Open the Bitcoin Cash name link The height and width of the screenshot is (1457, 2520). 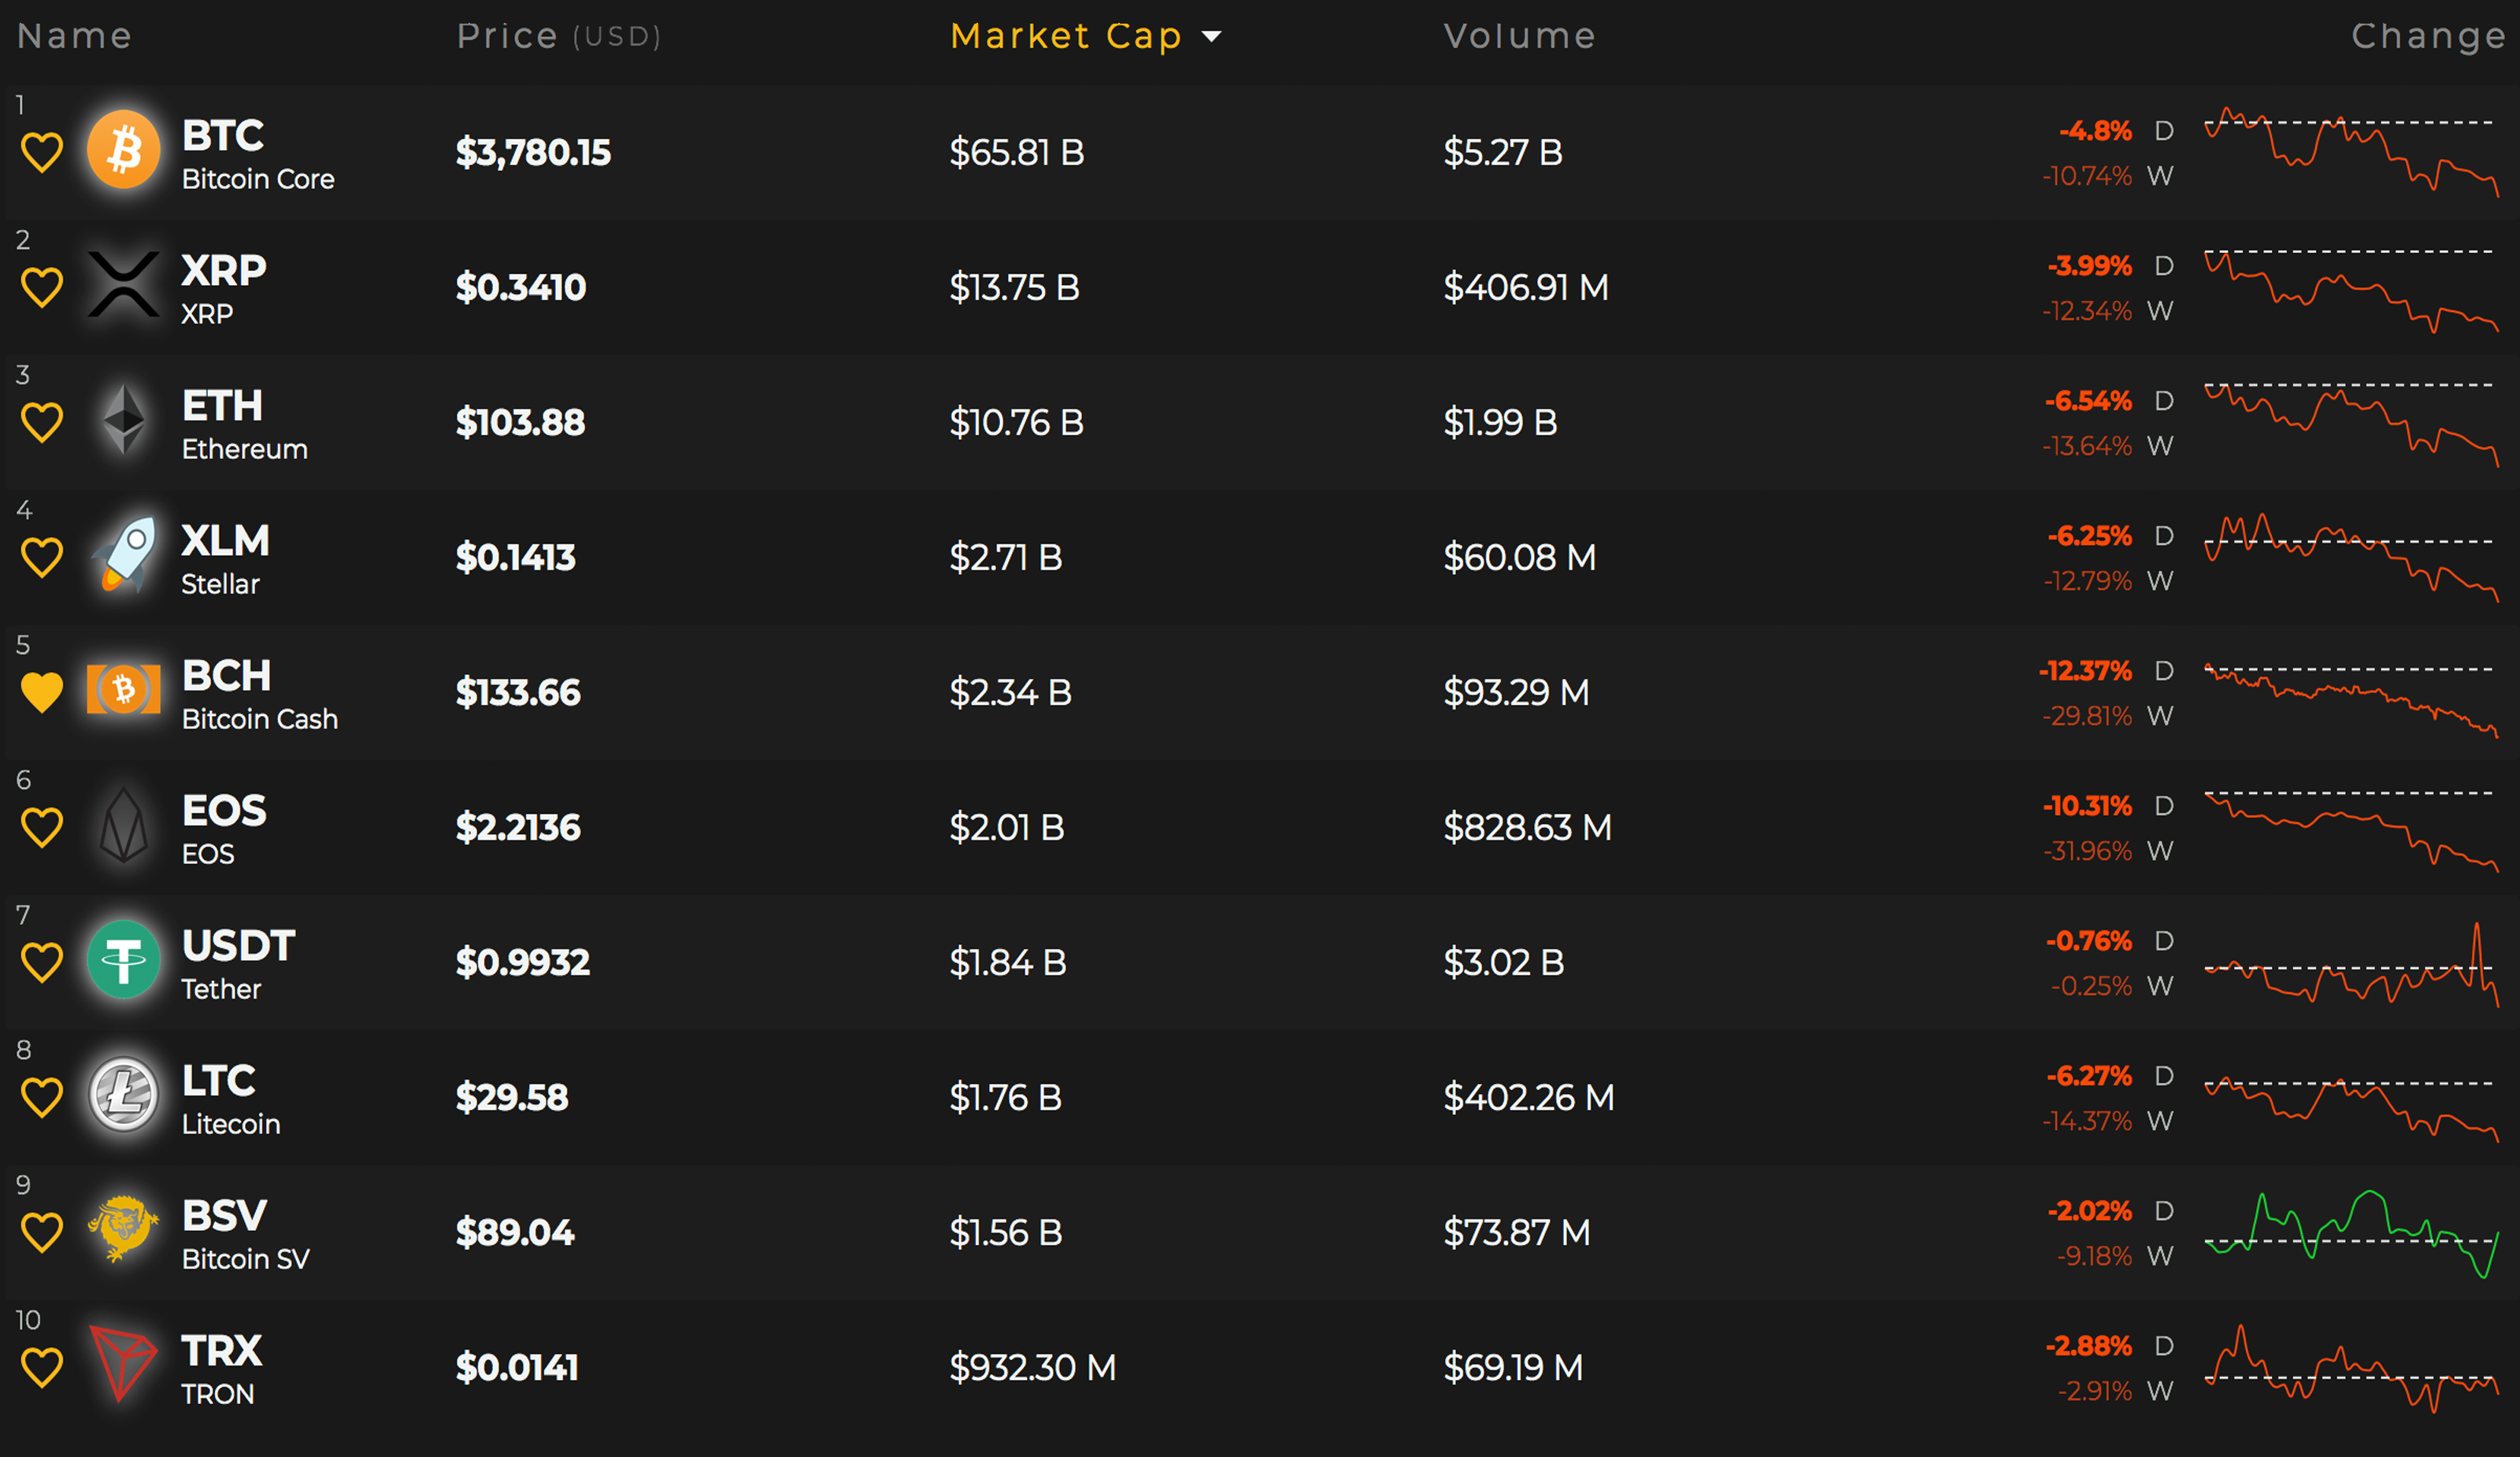click(x=260, y=719)
